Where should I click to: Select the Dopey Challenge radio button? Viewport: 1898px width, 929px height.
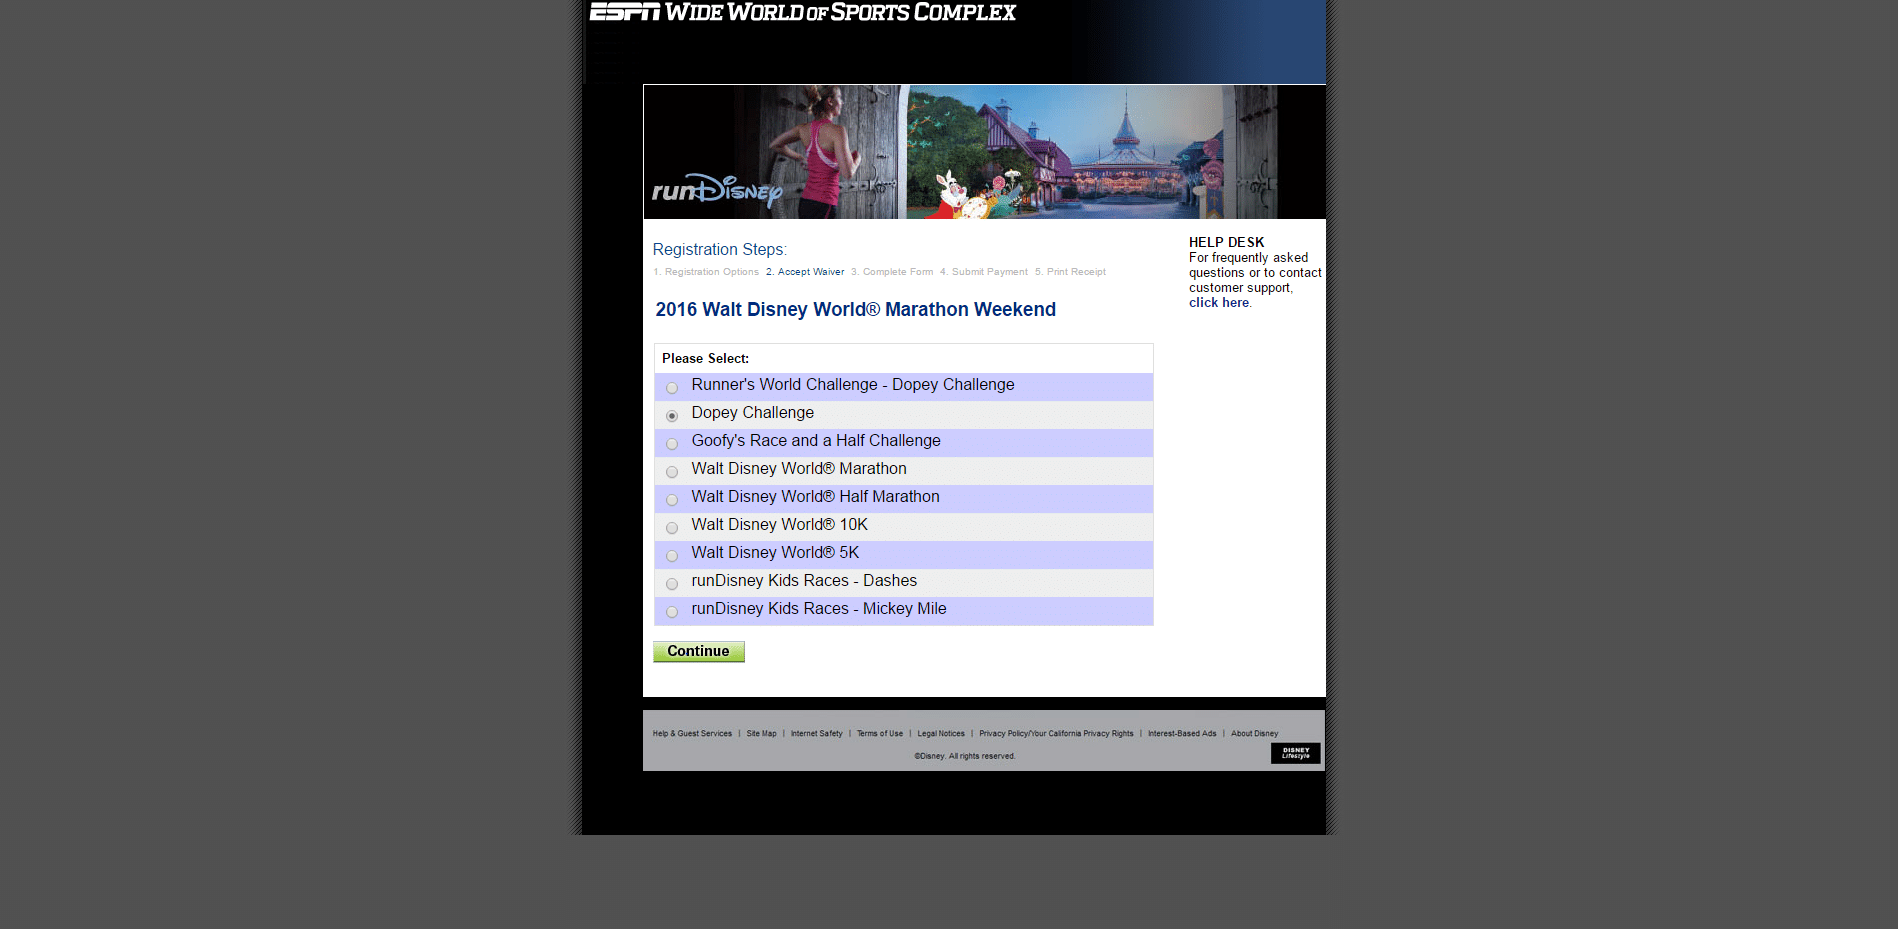pos(672,416)
